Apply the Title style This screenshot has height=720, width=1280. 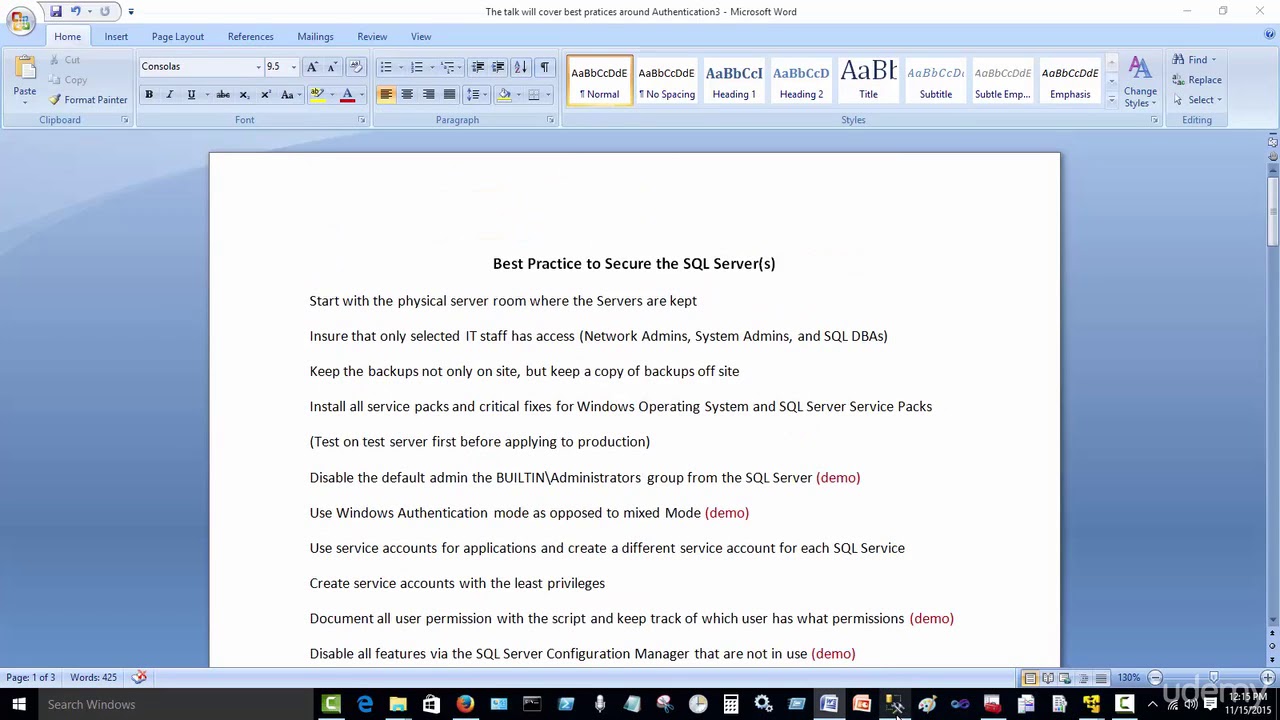(868, 81)
